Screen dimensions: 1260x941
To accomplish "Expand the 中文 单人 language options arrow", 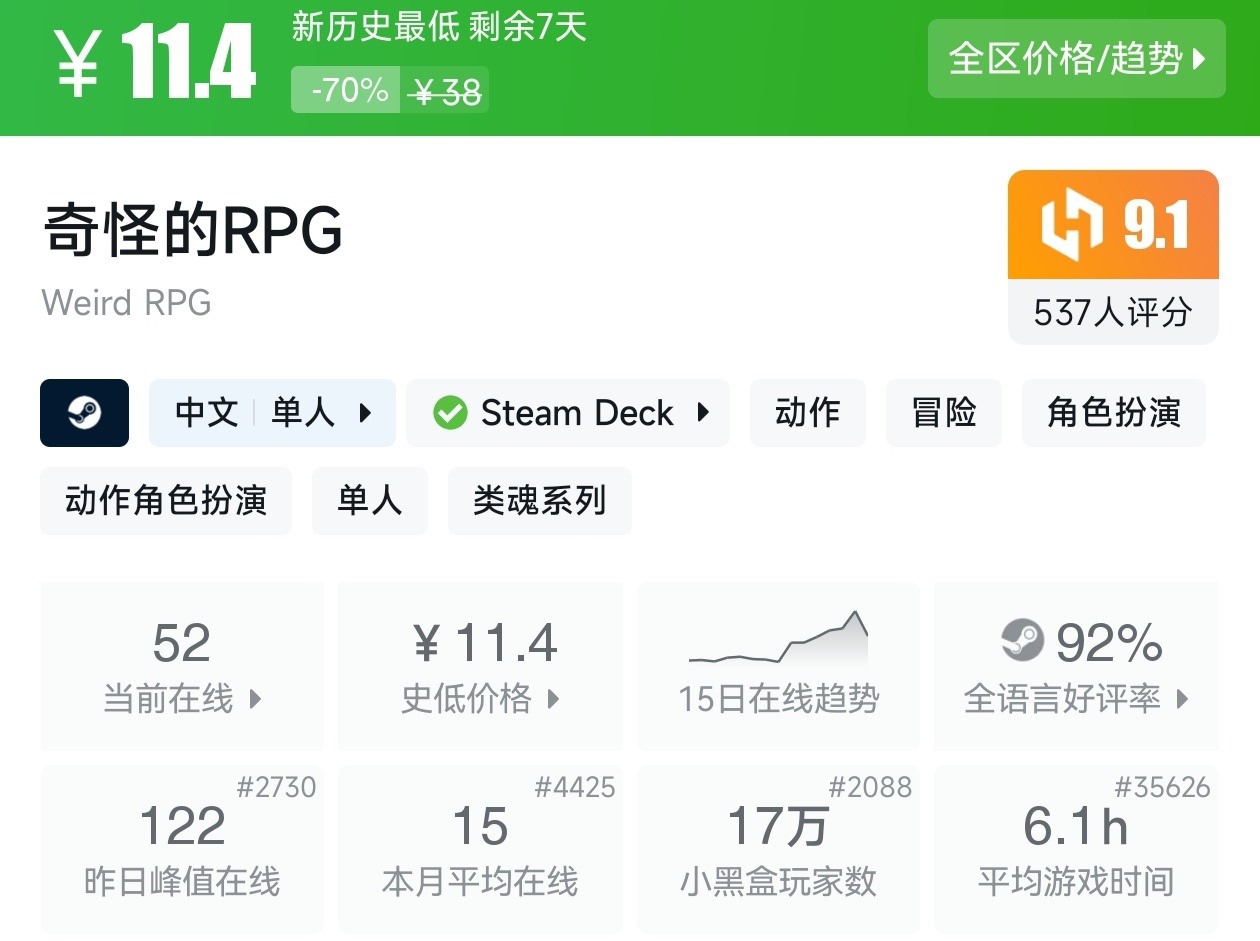I will coord(365,413).
